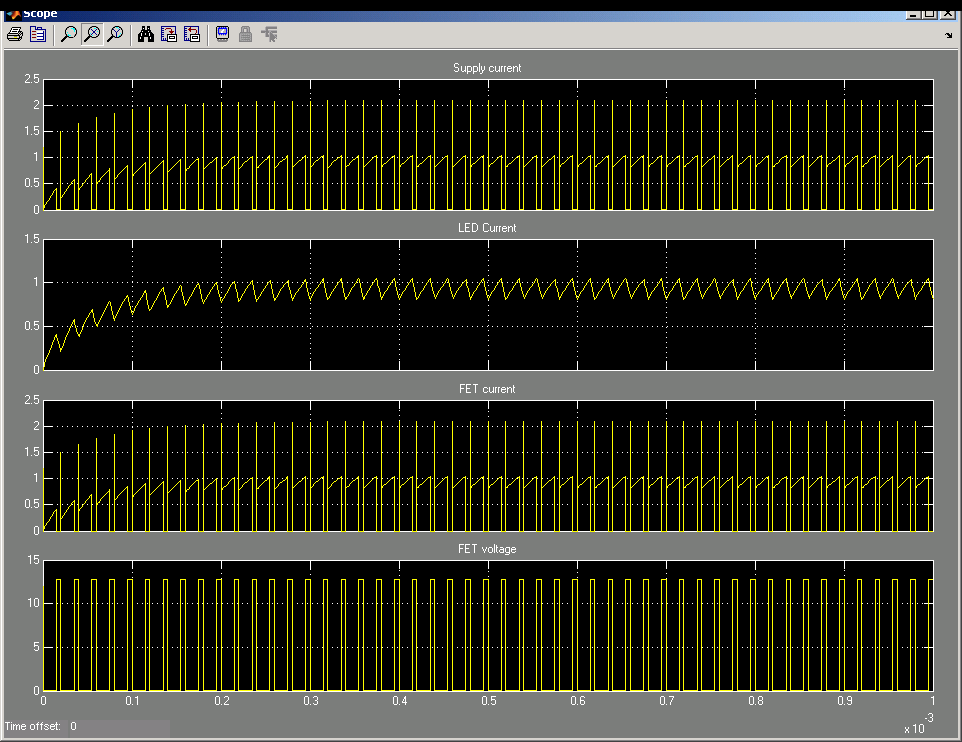Minimize the Scope window
The width and height of the screenshot is (962, 742).
pyautogui.click(x=914, y=14)
